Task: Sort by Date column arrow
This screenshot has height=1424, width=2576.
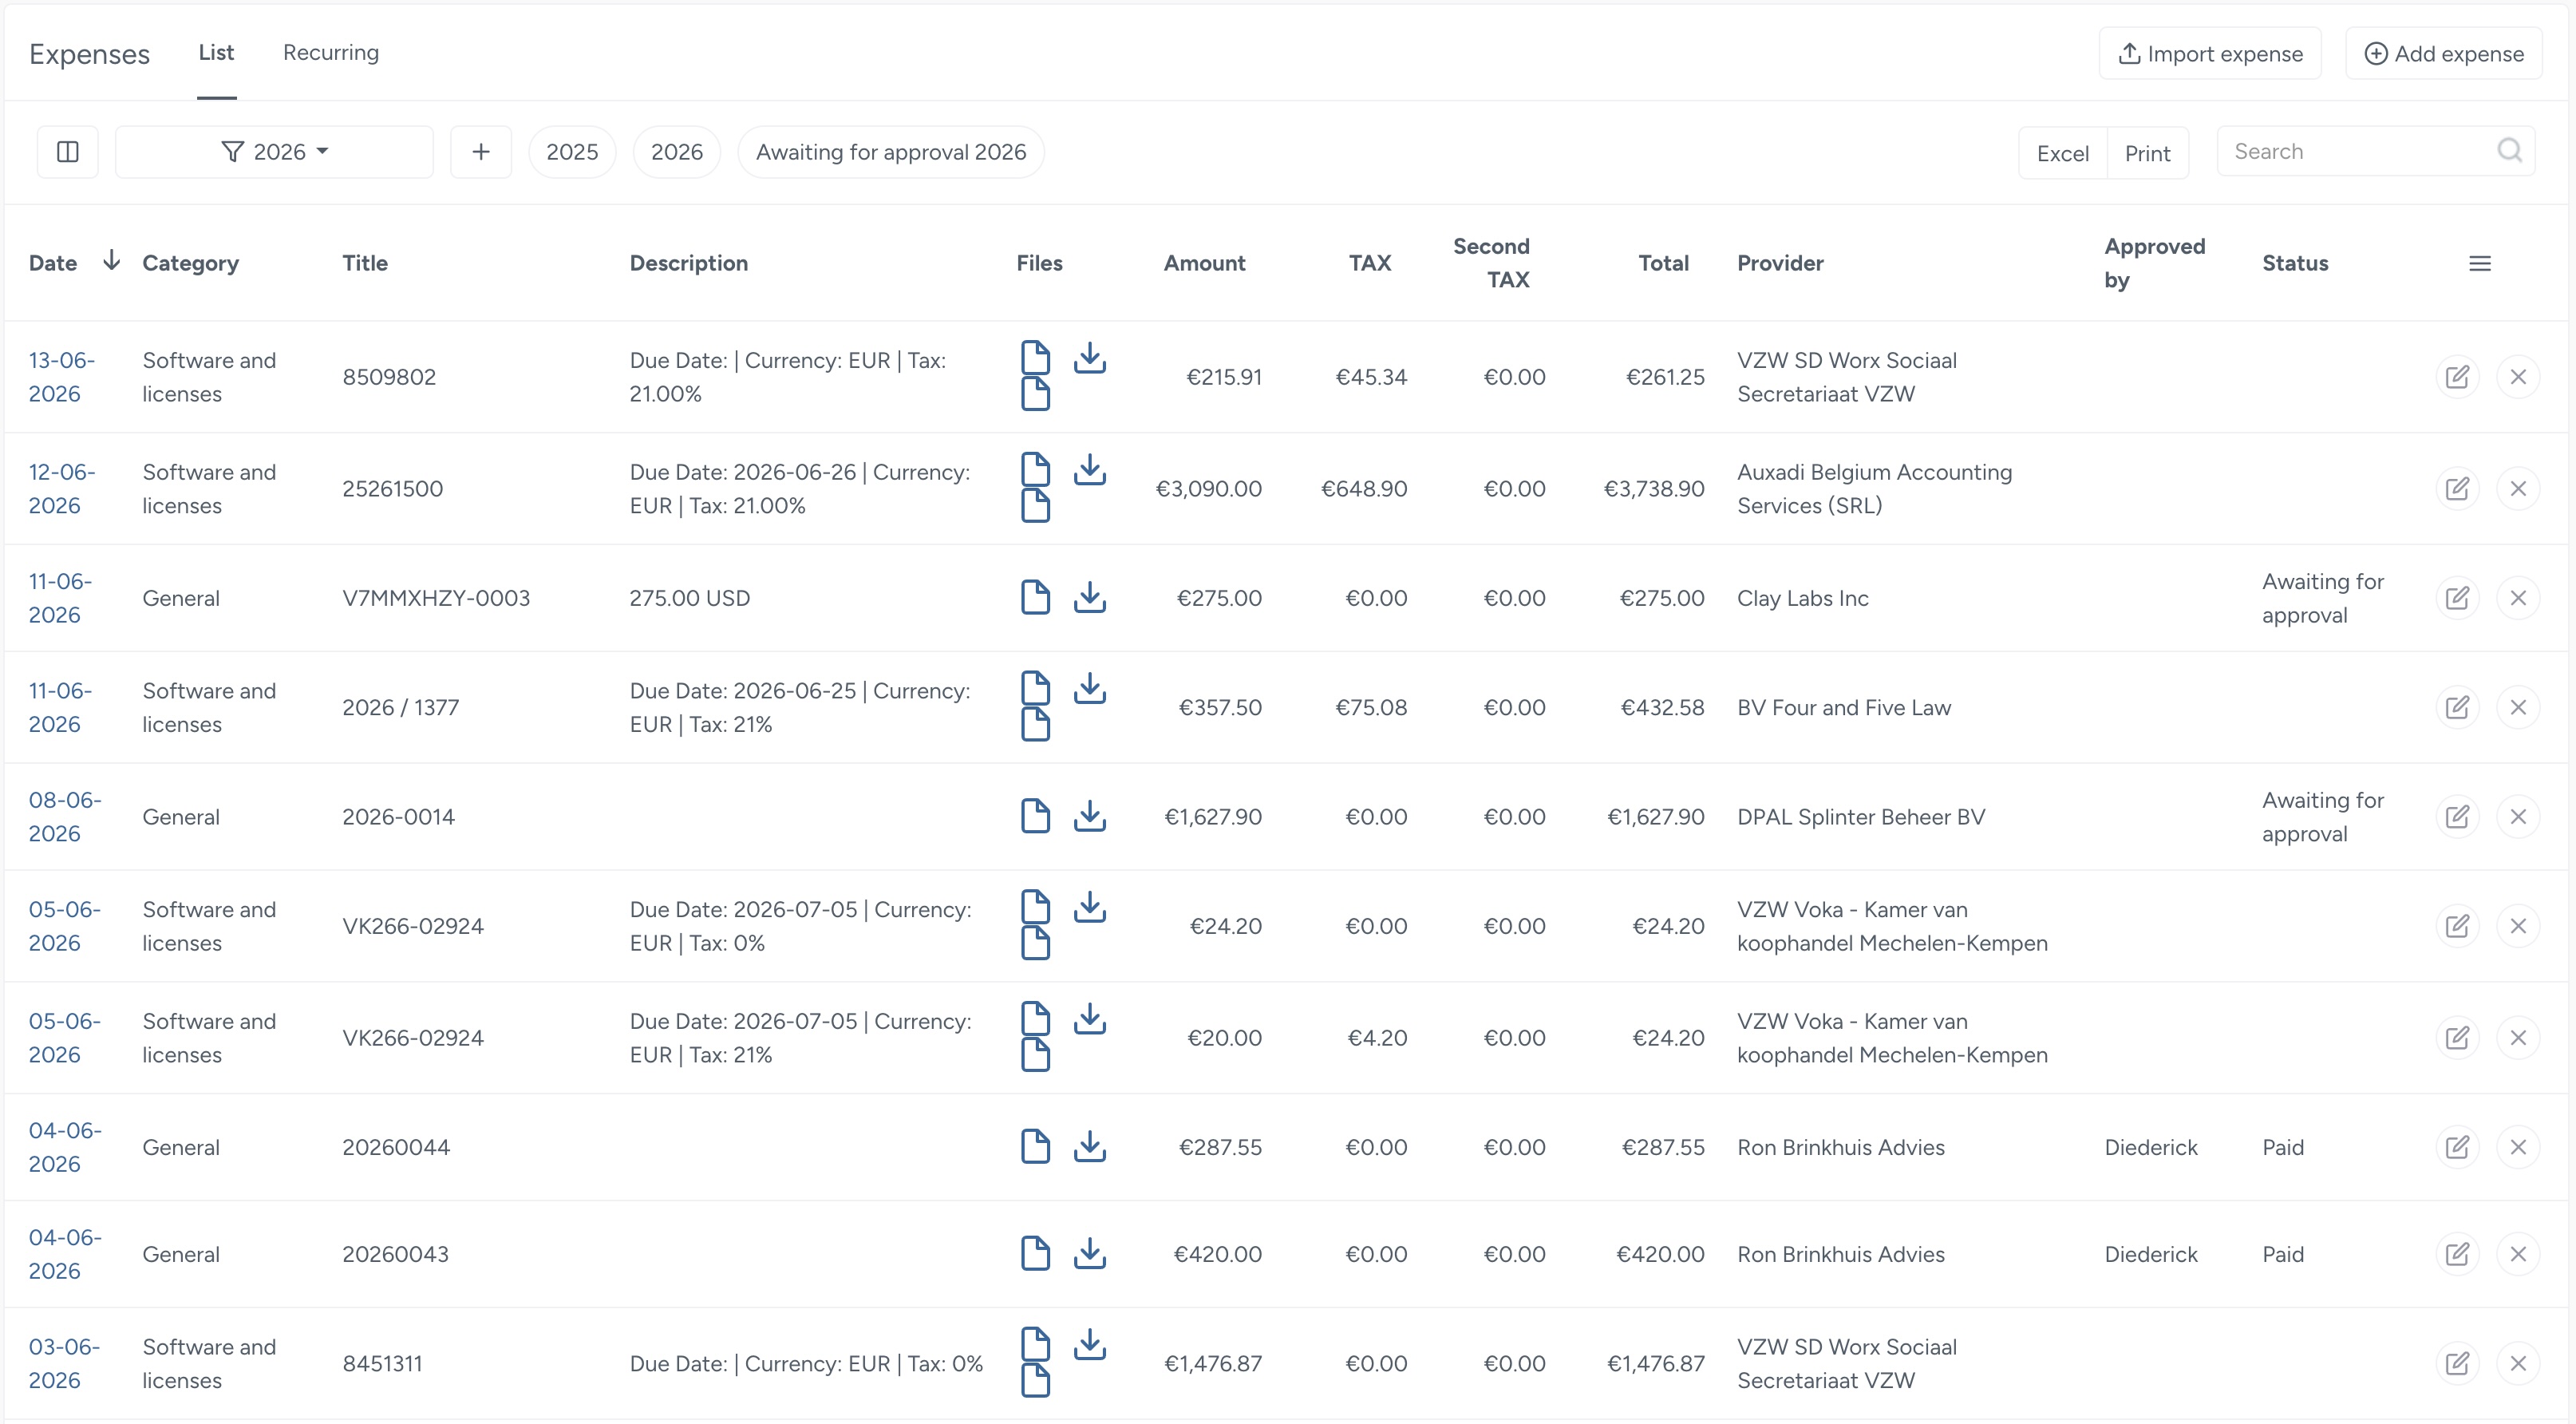Action: coord(111,261)
